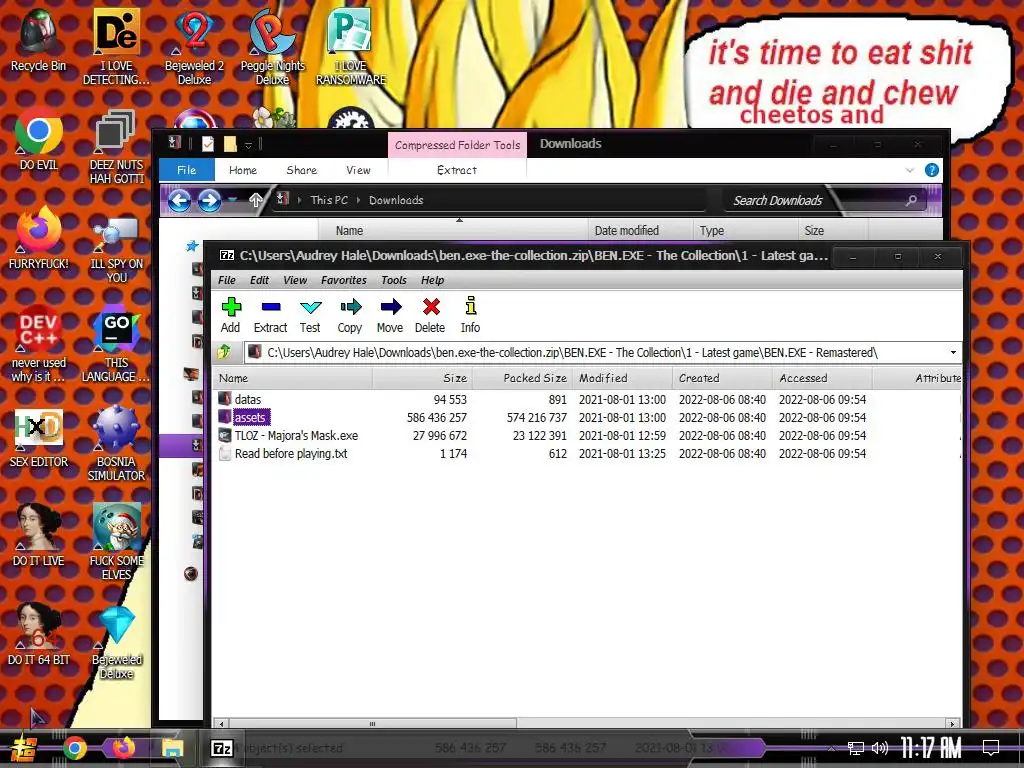Screen dimensions: 1024x768
Task: Select the HxD desktop icon
Action: [39, 438]
